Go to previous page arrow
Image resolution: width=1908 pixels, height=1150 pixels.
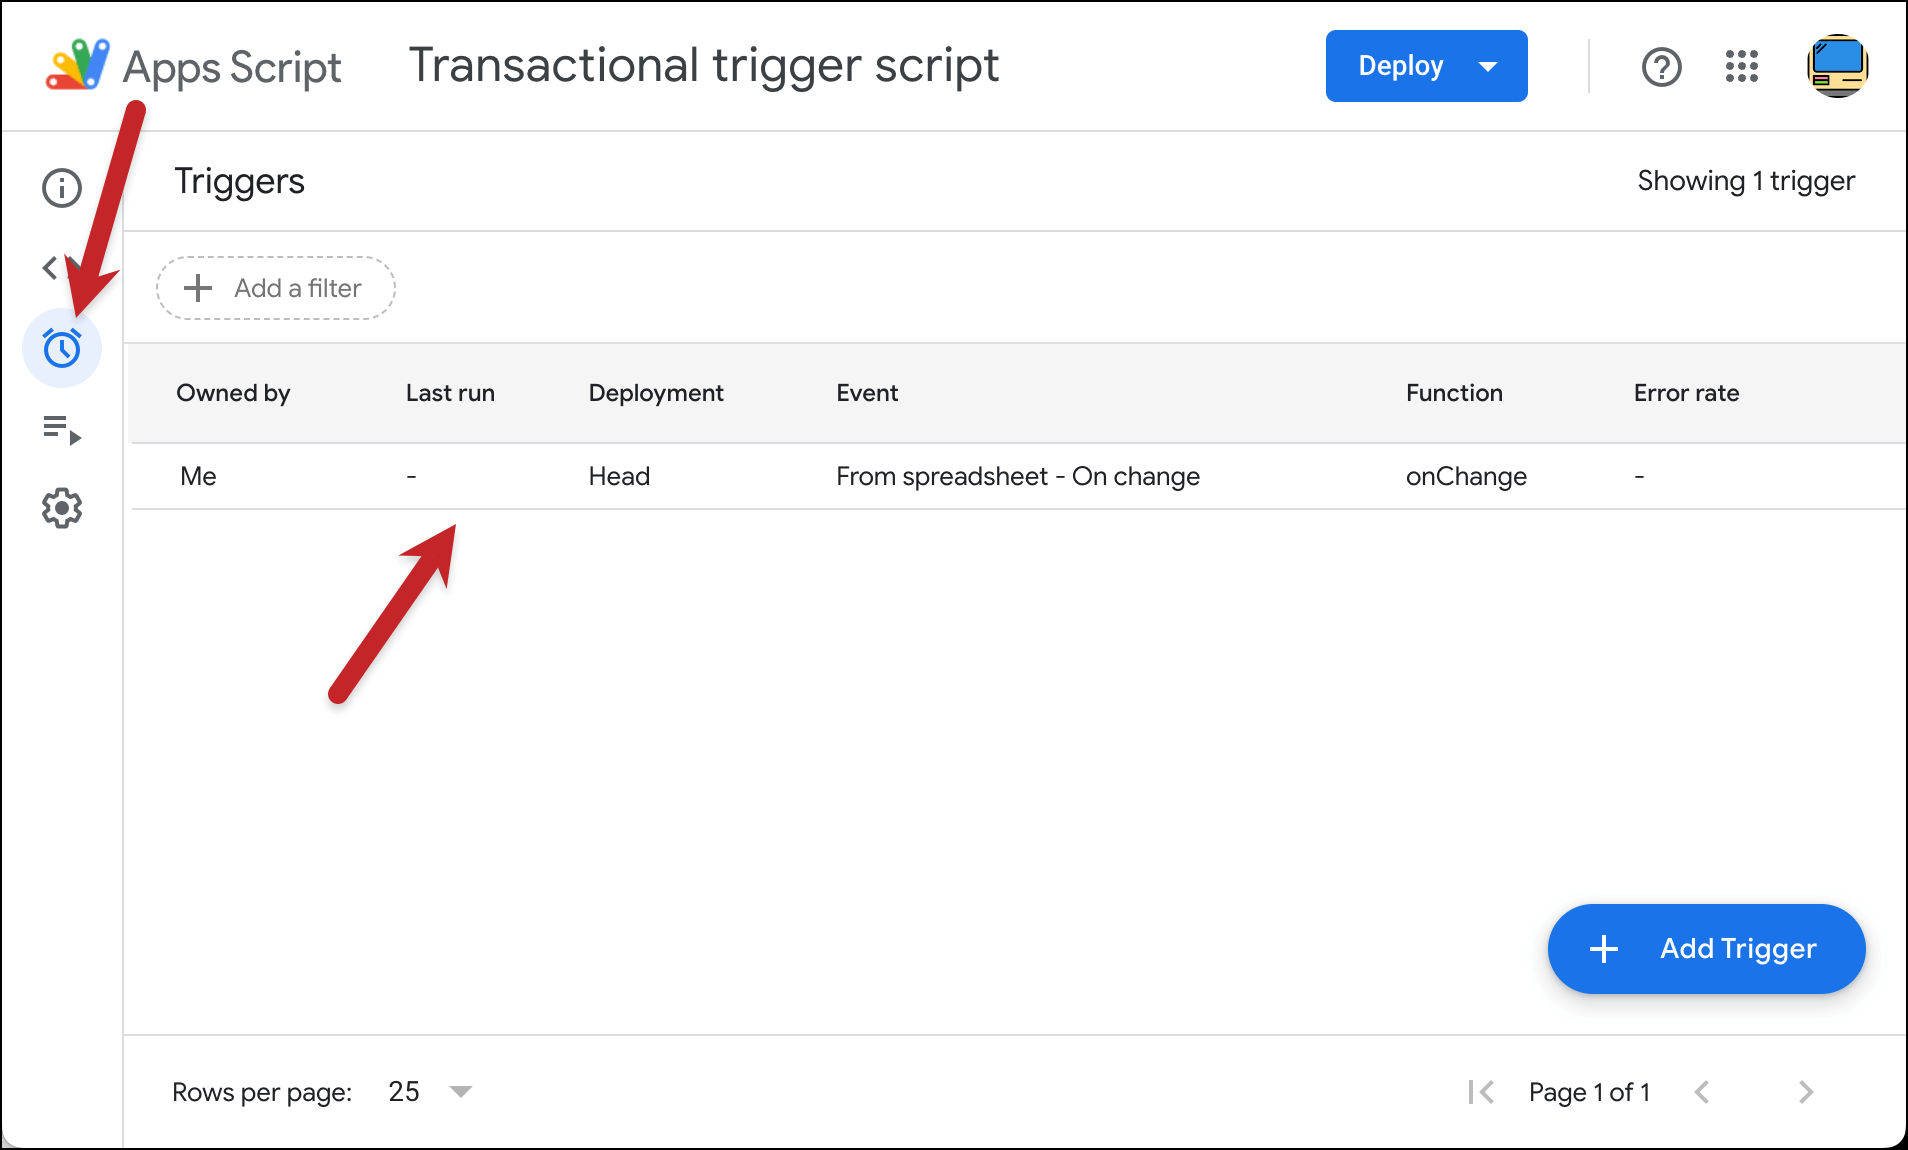point(1702,1092)
